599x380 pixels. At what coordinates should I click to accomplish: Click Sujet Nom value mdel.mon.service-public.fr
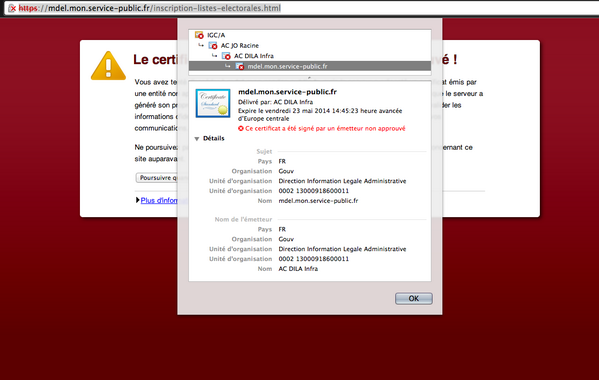(318, 201)
